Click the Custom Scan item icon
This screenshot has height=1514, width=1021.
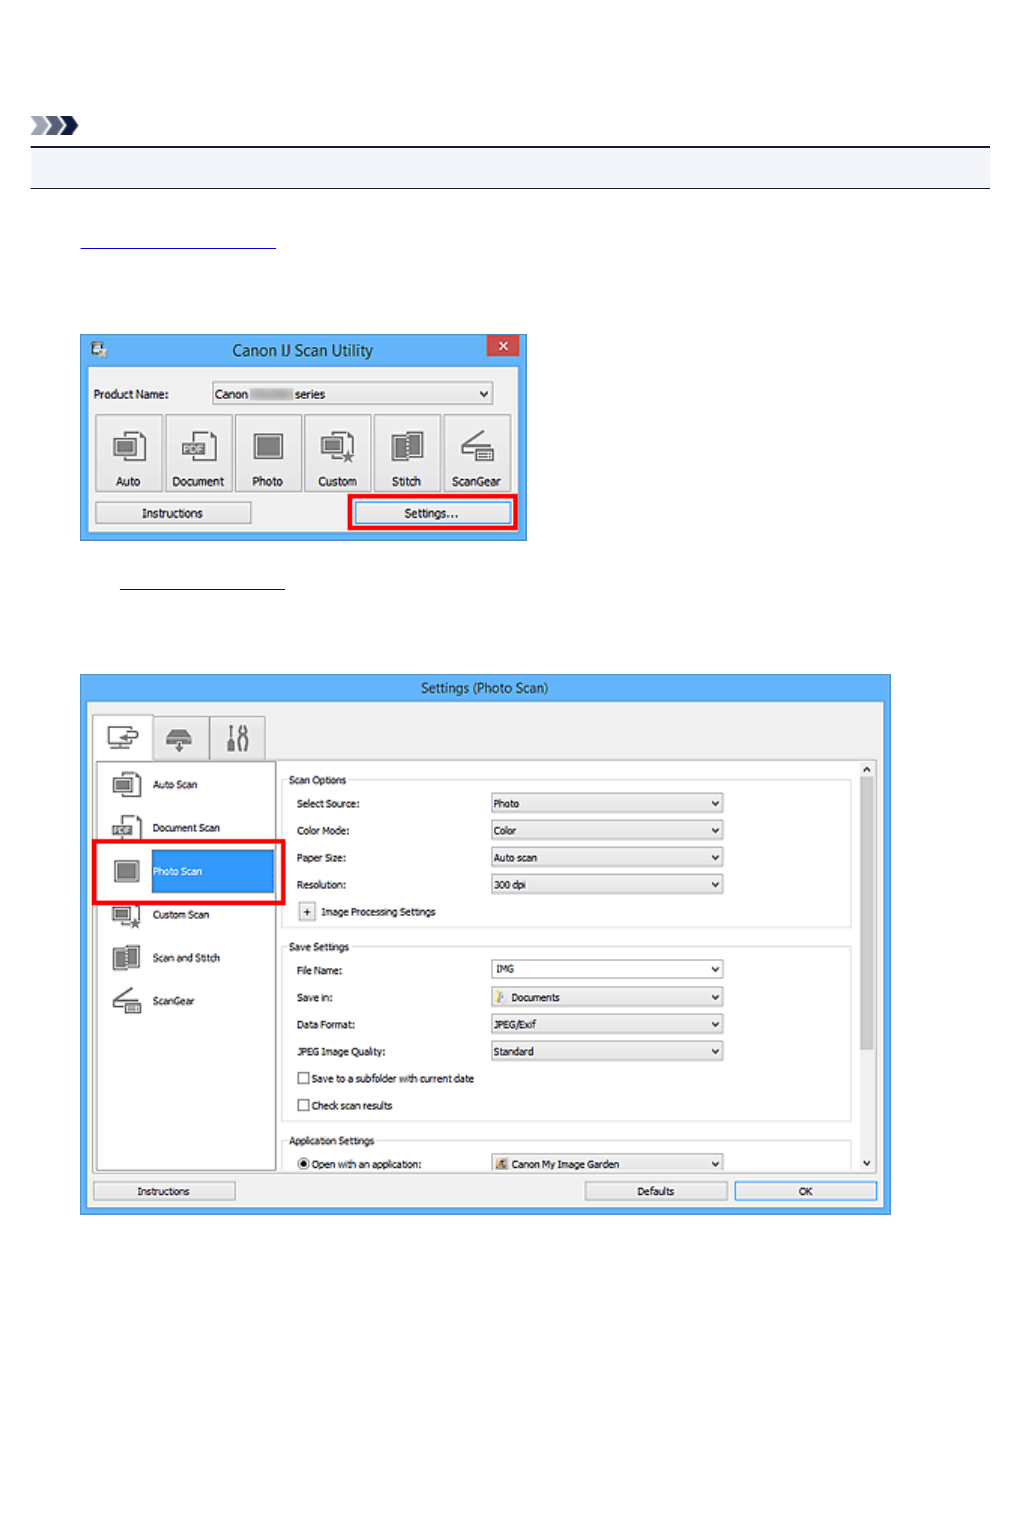[x=126, y=915]
